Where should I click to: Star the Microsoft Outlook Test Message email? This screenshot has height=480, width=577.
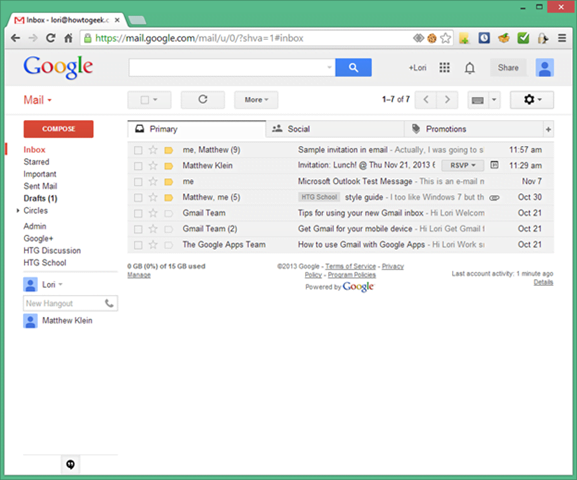(x=153, y=181)
